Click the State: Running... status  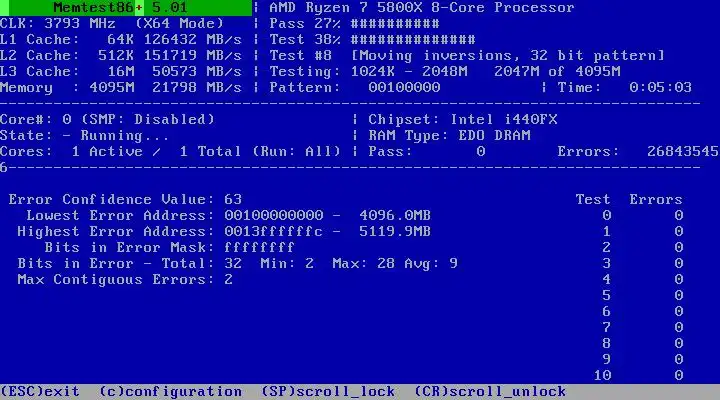(x=84, y=136)
